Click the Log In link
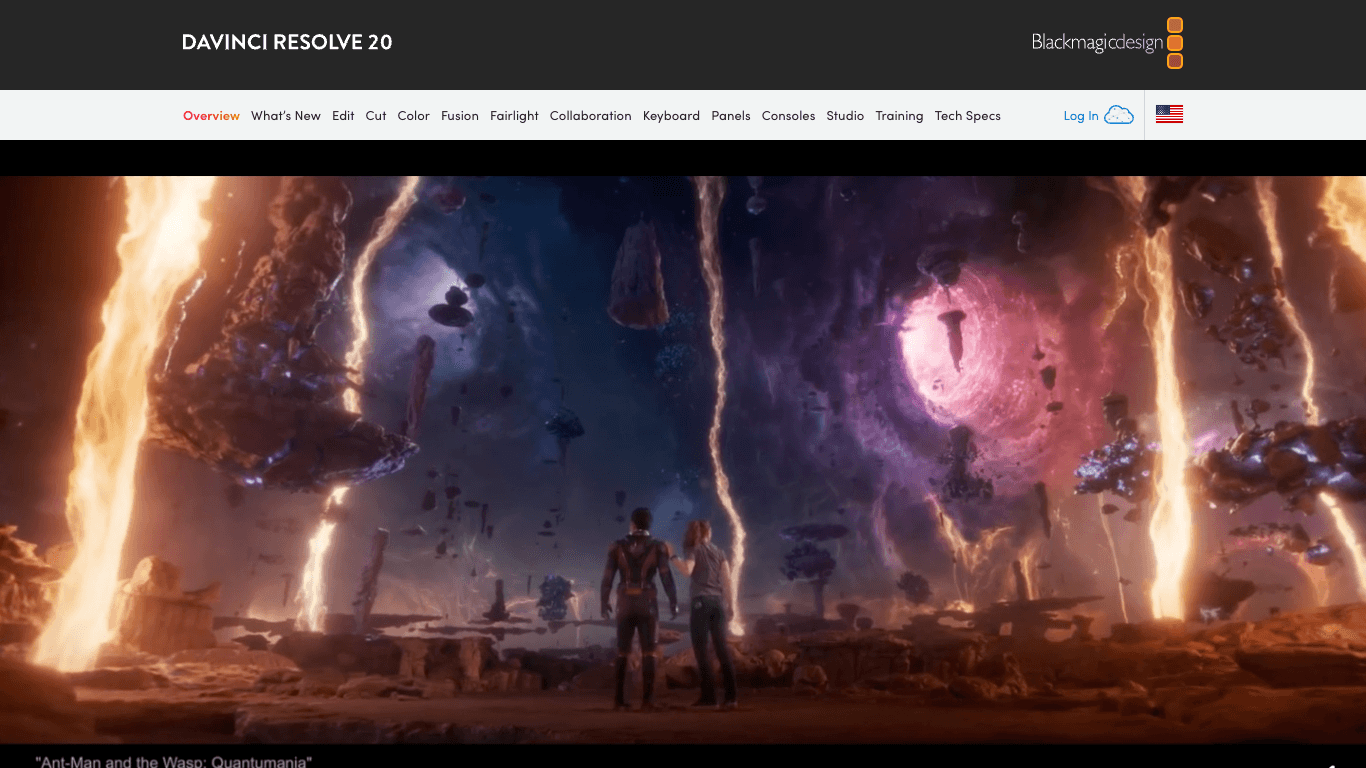Image resolution: width=1366 pixels, height=768 pixels. (1081, 116)
